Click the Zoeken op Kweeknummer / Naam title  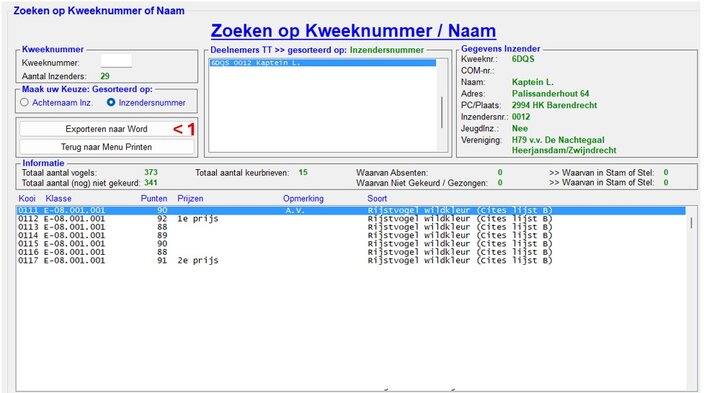353,31
